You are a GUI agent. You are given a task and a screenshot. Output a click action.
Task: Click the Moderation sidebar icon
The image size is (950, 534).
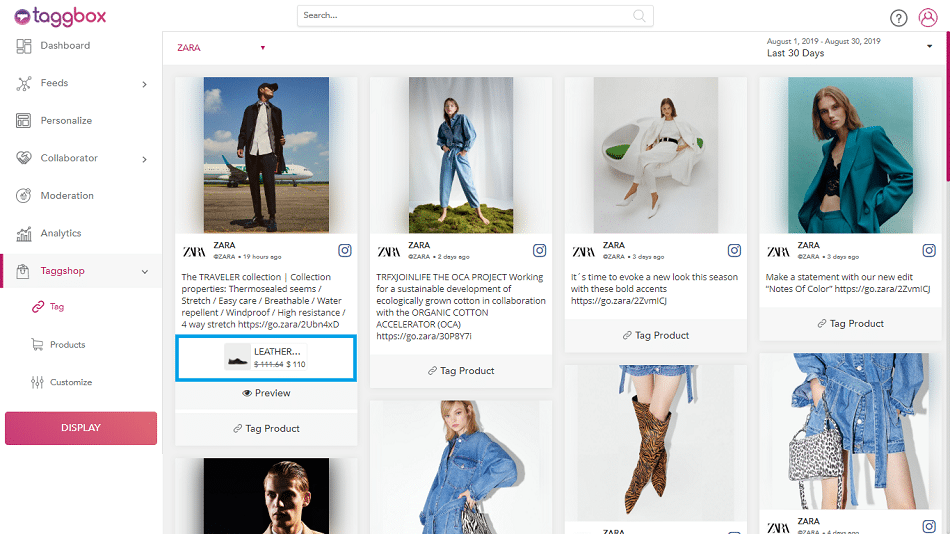[23, 196]
